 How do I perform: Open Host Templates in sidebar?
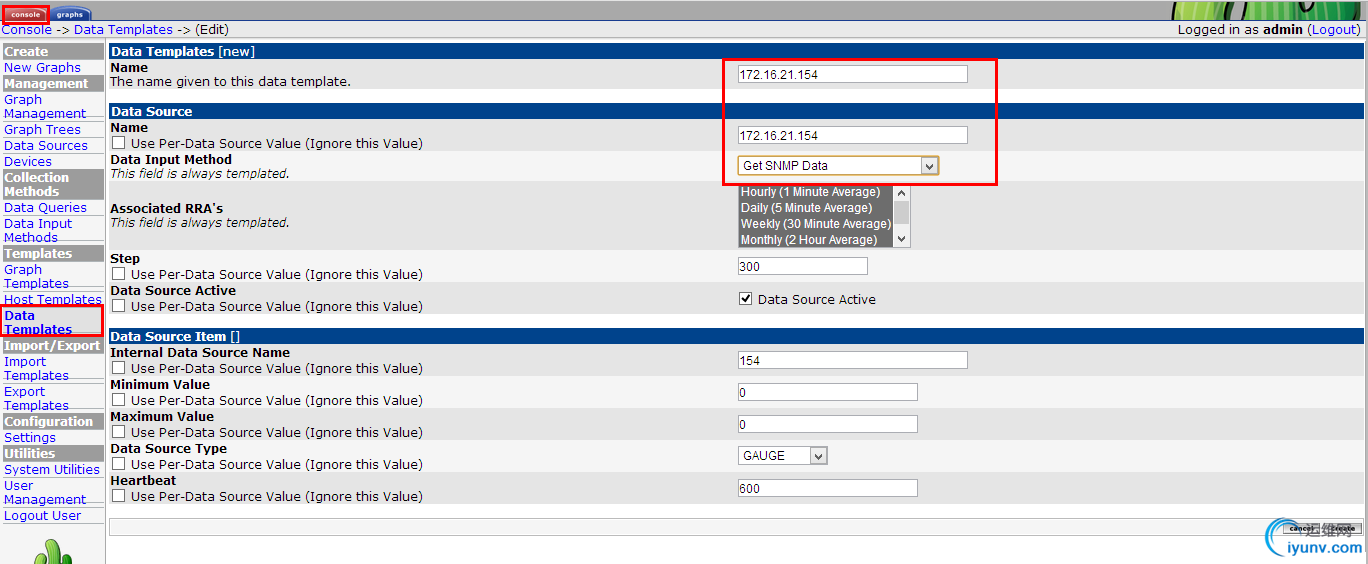[53, 299]
